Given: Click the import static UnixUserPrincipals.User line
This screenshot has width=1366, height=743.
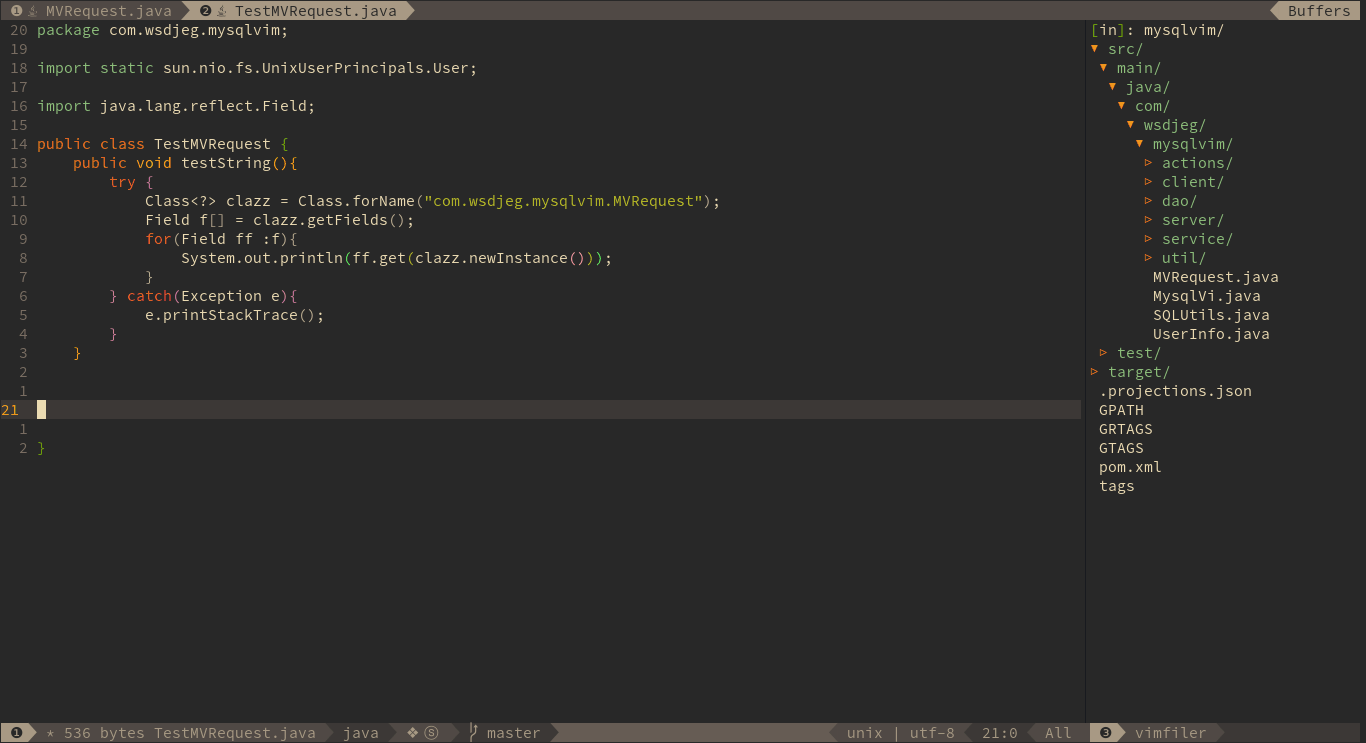Looking at the screenshot, I should (257, 68).
